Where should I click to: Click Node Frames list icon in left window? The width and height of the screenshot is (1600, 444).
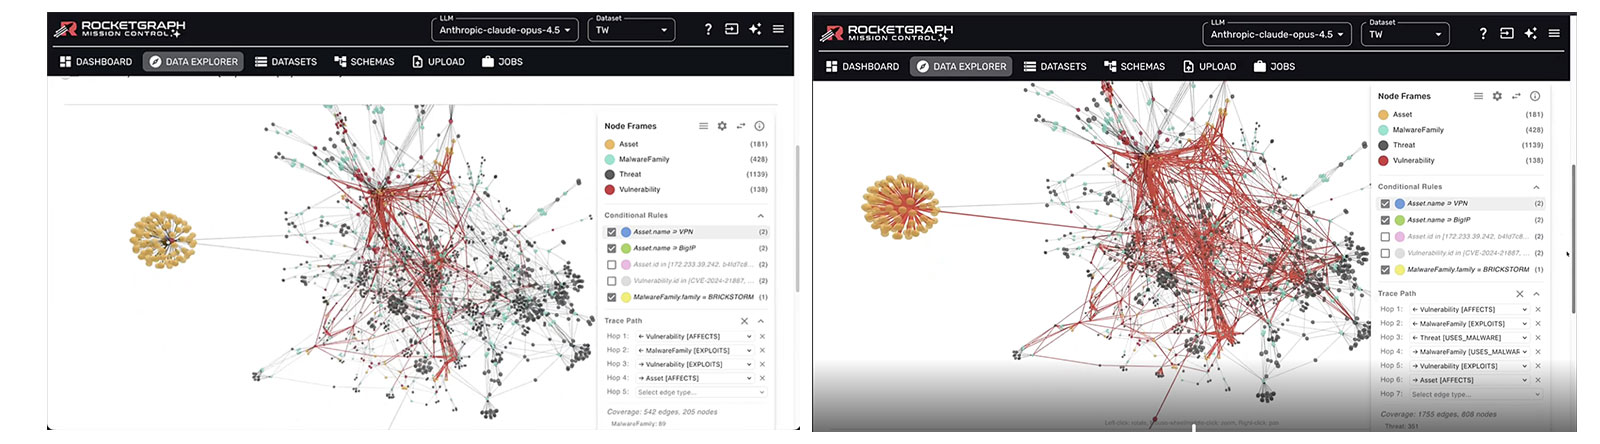(703, 126)
